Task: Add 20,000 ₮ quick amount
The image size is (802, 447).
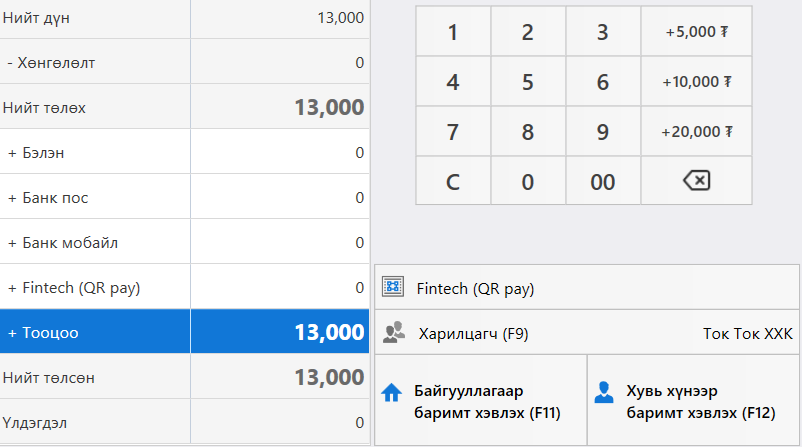Action: coord(696,131)
